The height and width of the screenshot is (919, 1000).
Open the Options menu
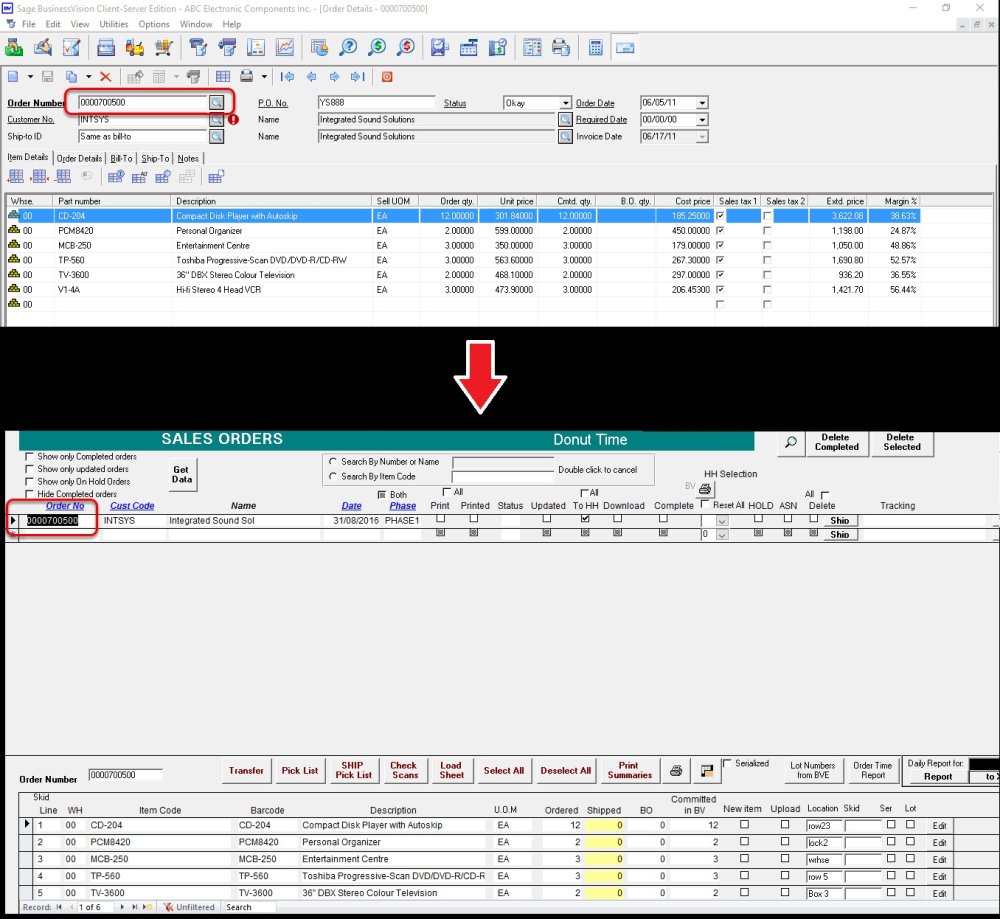tap(154, 24)
